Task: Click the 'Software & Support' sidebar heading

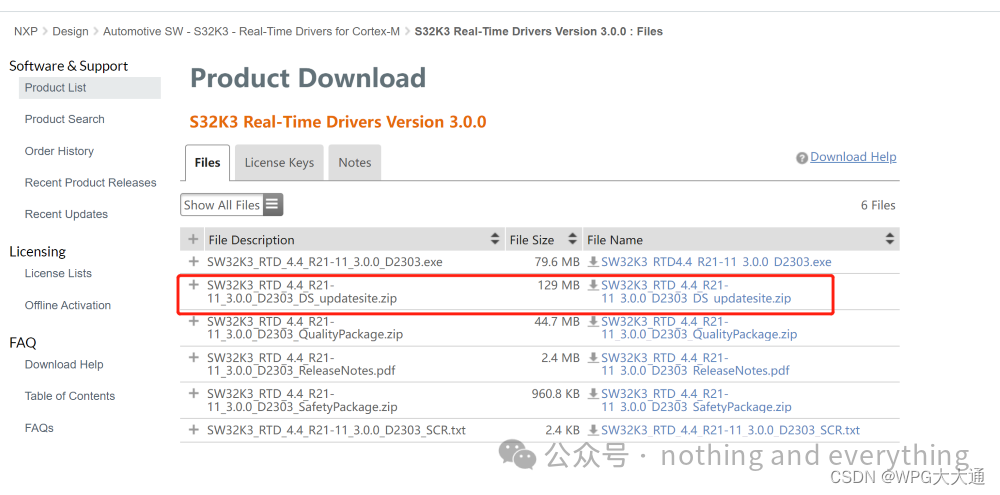Action: [x=68, y=66]
